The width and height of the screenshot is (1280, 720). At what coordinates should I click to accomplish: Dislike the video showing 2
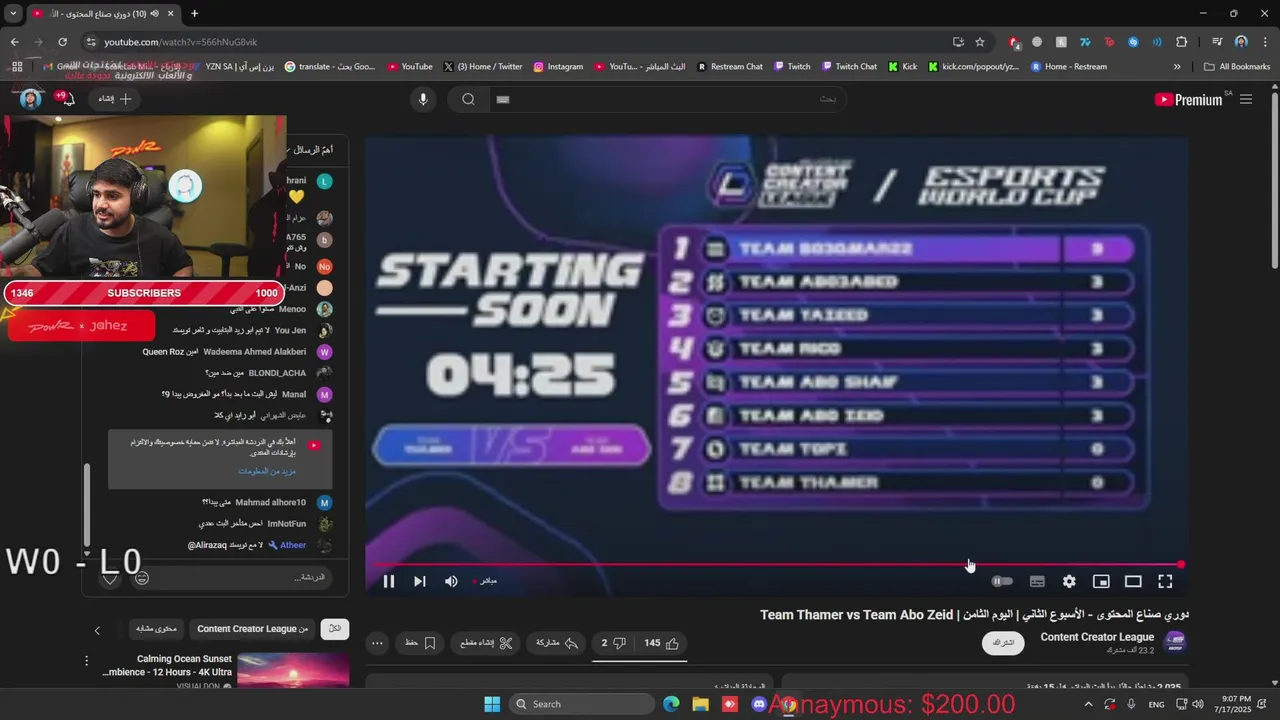coord(613,643)
